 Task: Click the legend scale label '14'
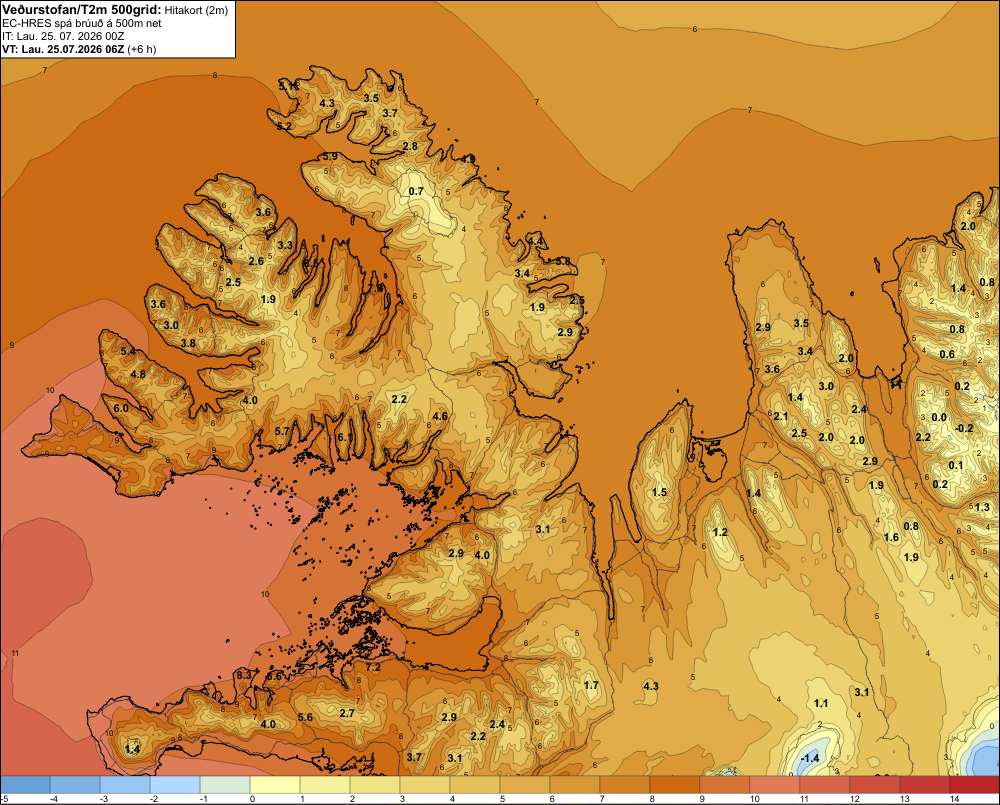[954, 799]
